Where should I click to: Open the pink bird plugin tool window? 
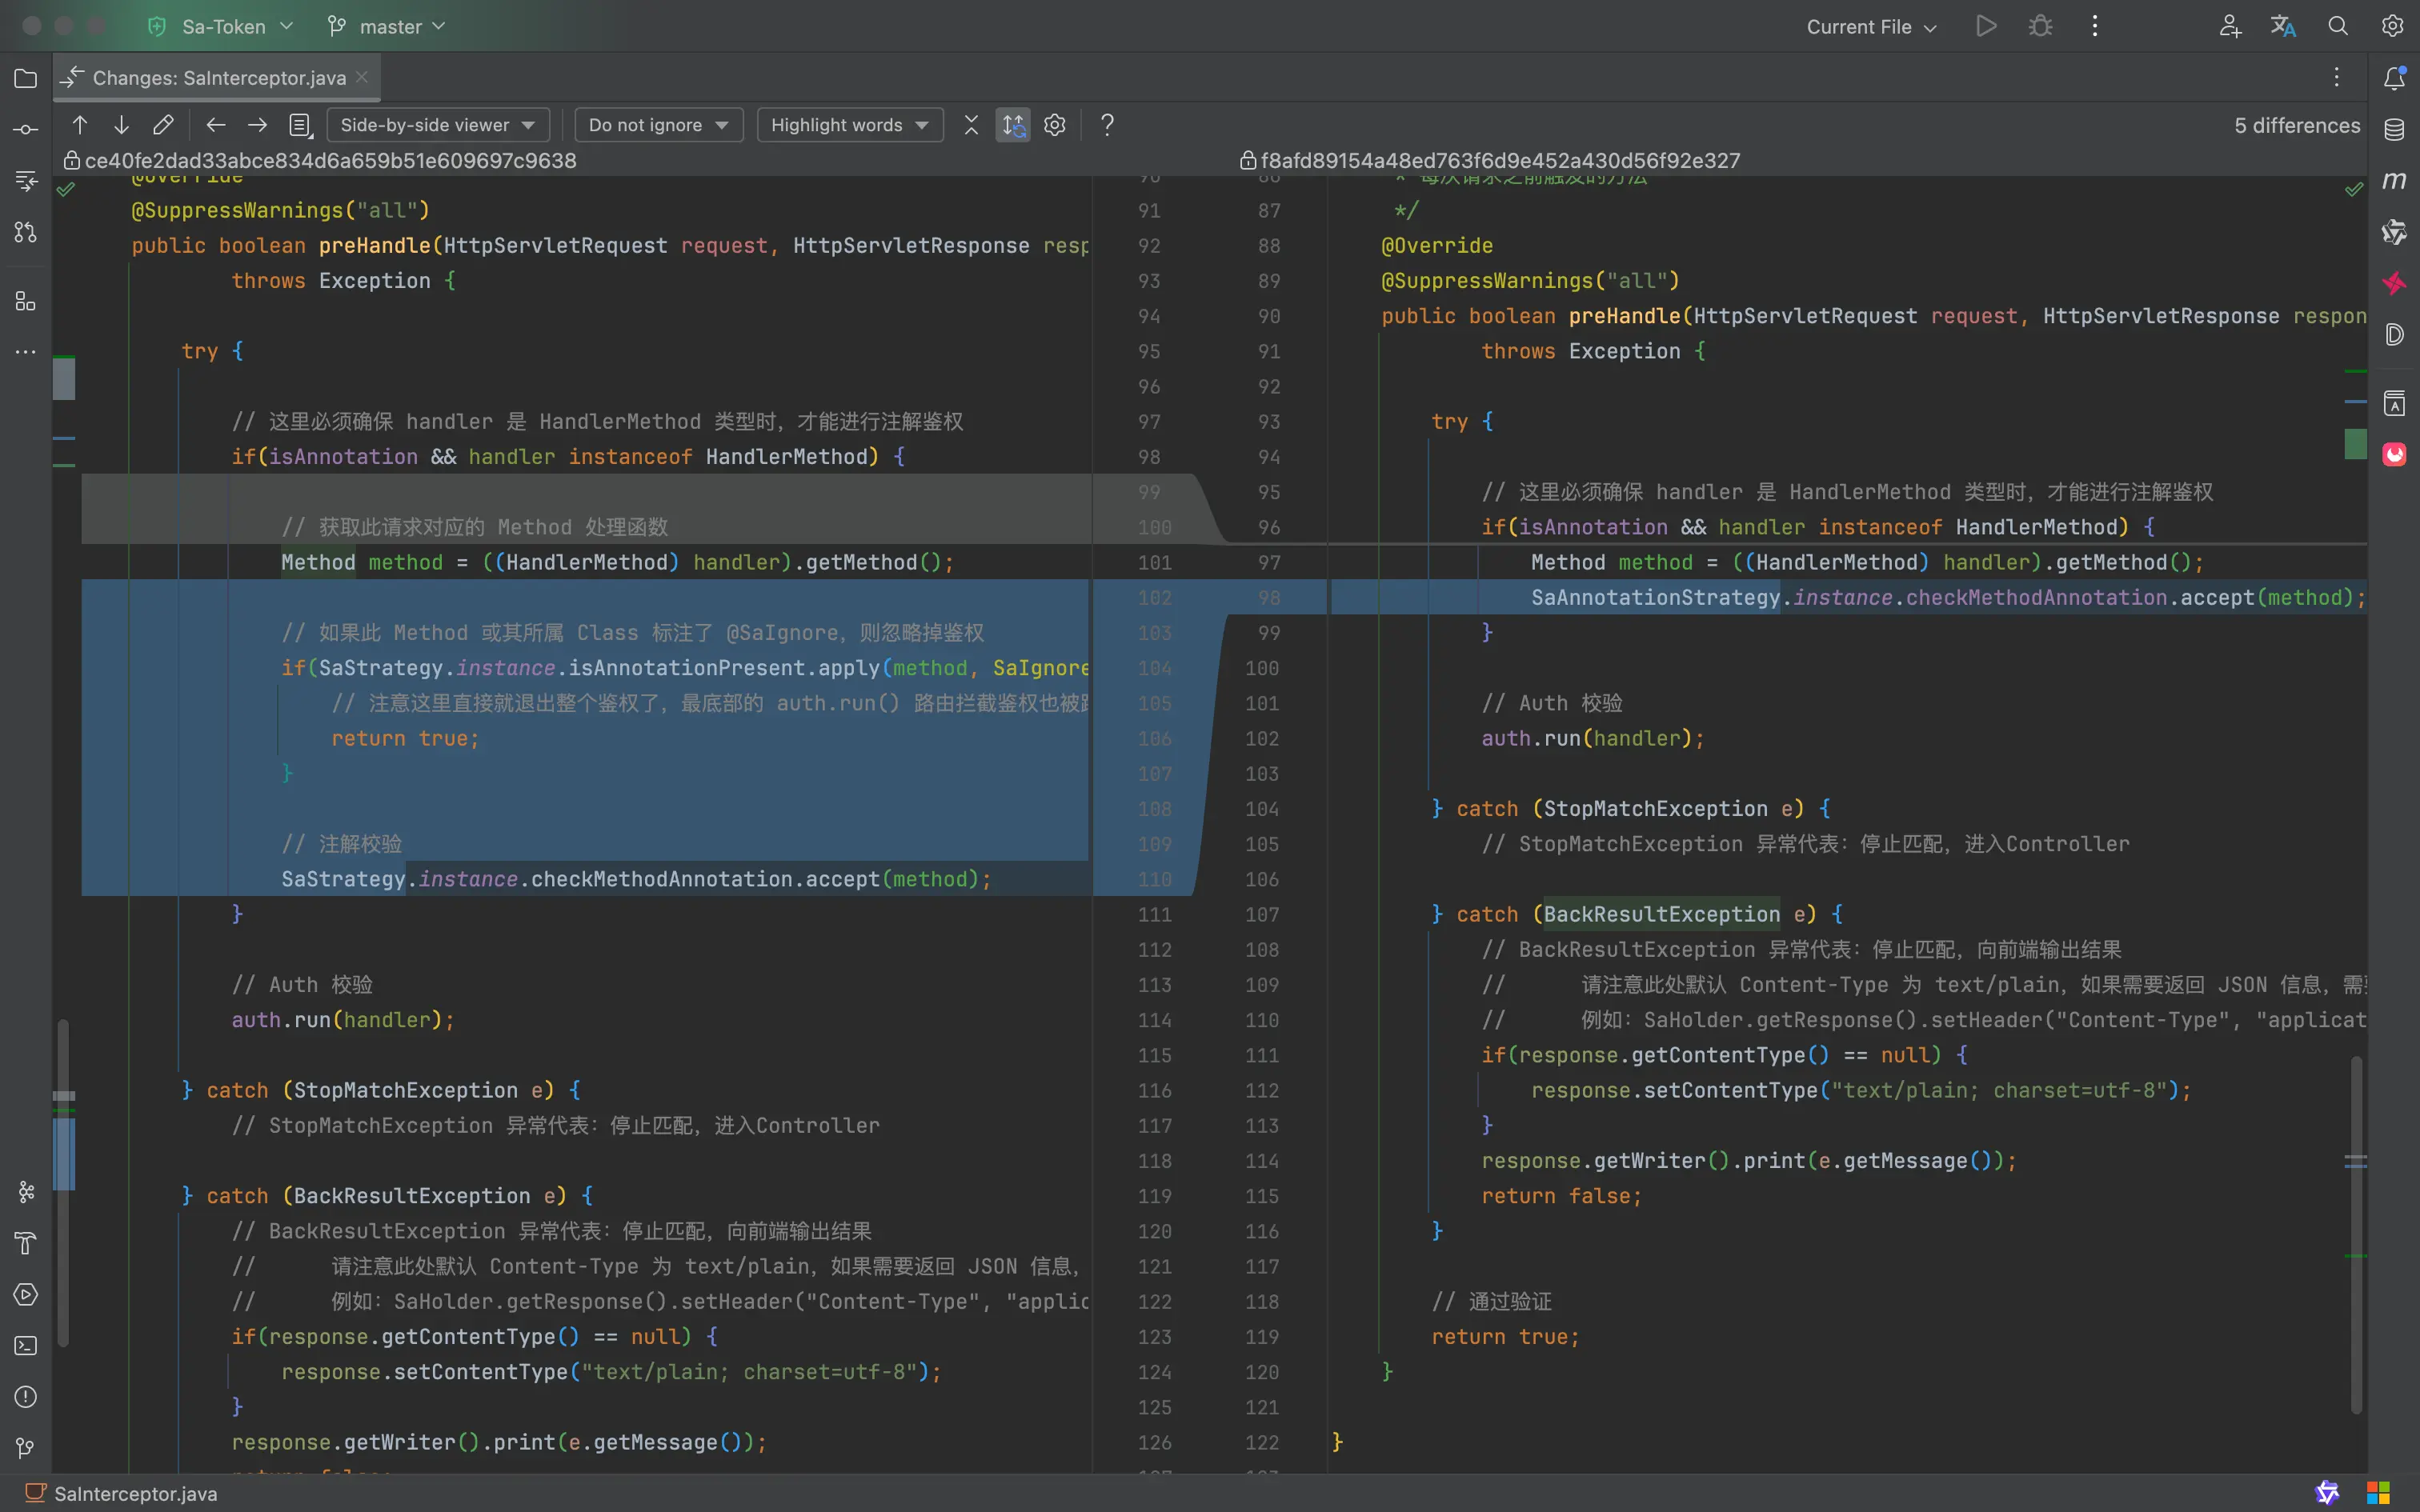2394,284
